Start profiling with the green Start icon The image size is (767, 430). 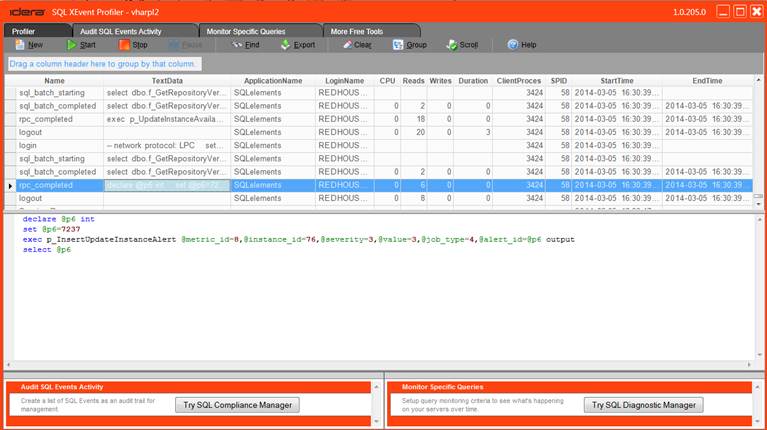point(72,45)
